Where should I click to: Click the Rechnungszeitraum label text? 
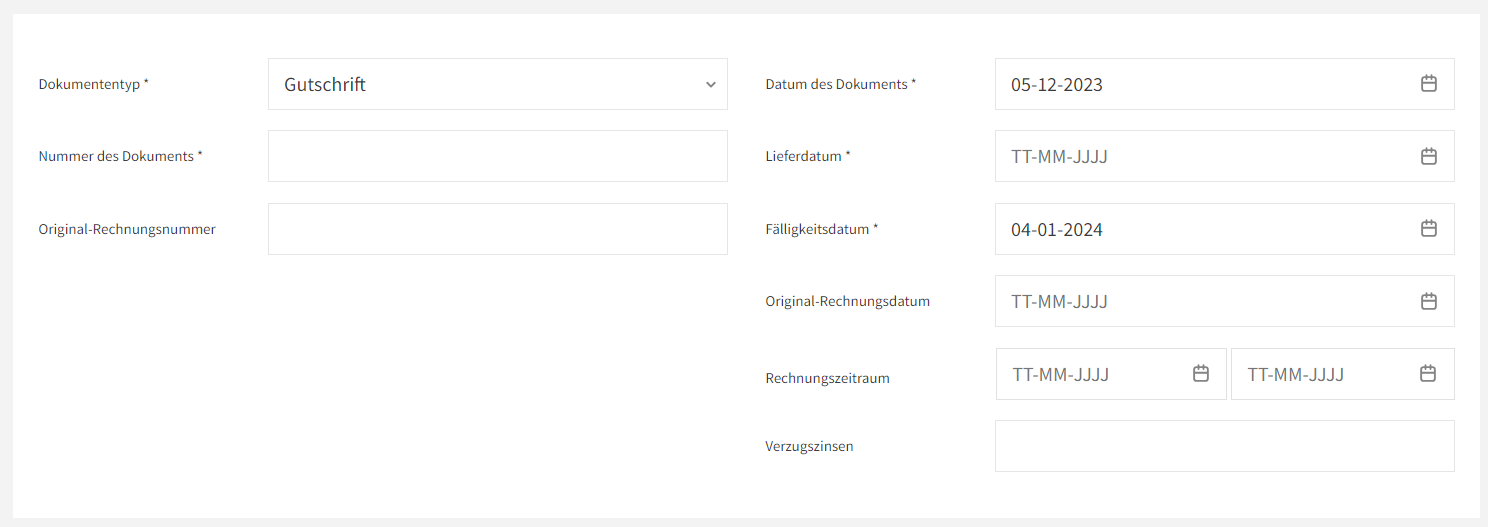[827, 379]
